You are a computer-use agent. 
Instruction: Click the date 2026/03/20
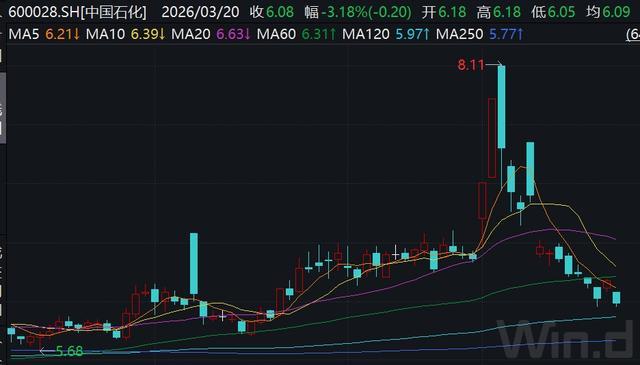(200, 12)
